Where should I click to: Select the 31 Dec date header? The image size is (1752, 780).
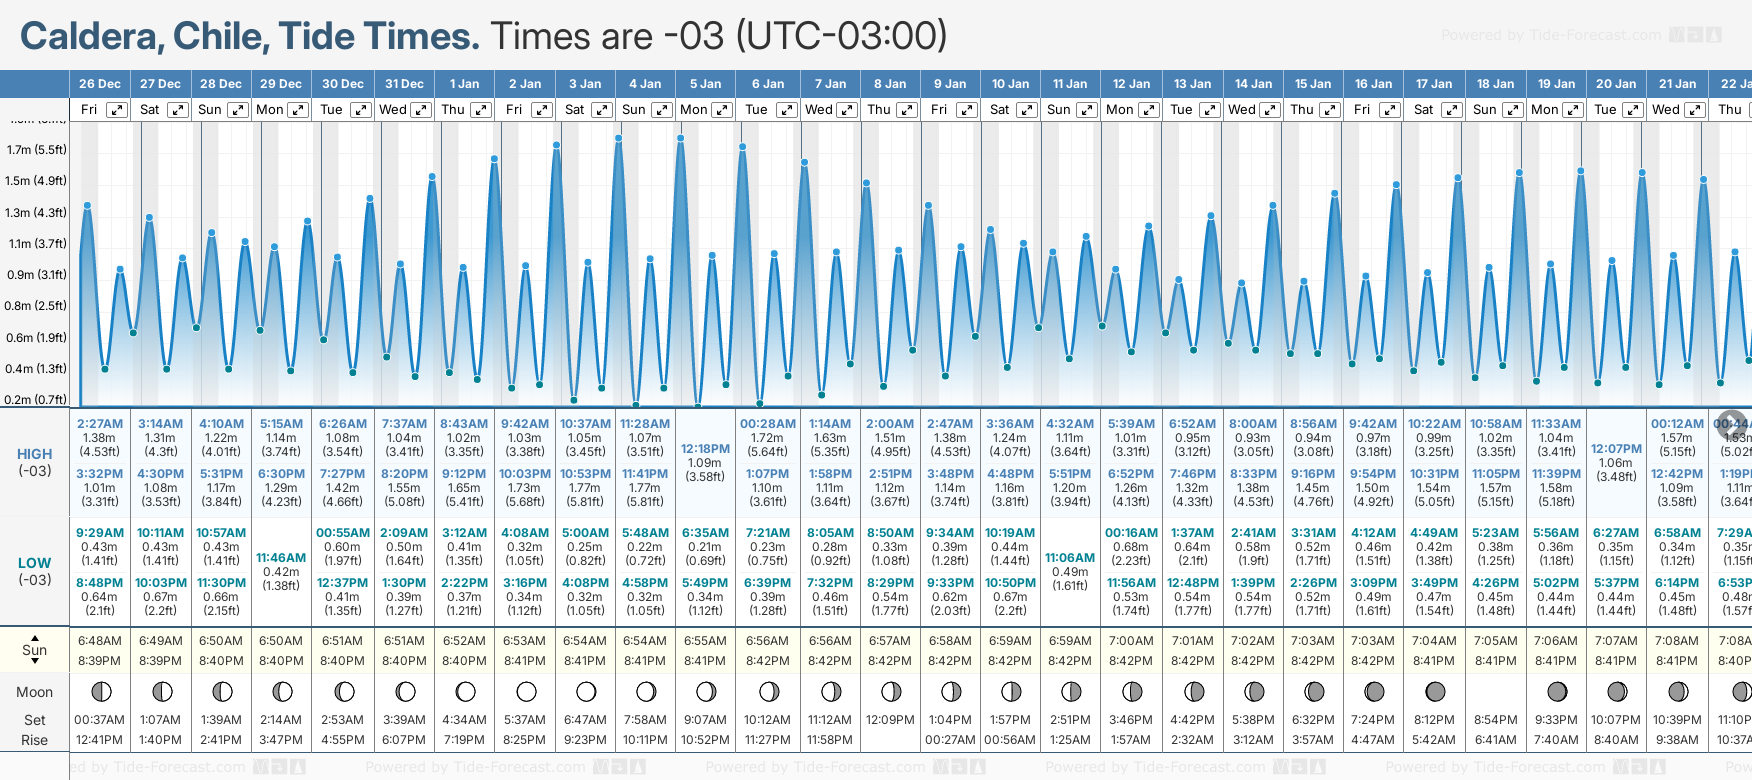click(x=404, y=84)
